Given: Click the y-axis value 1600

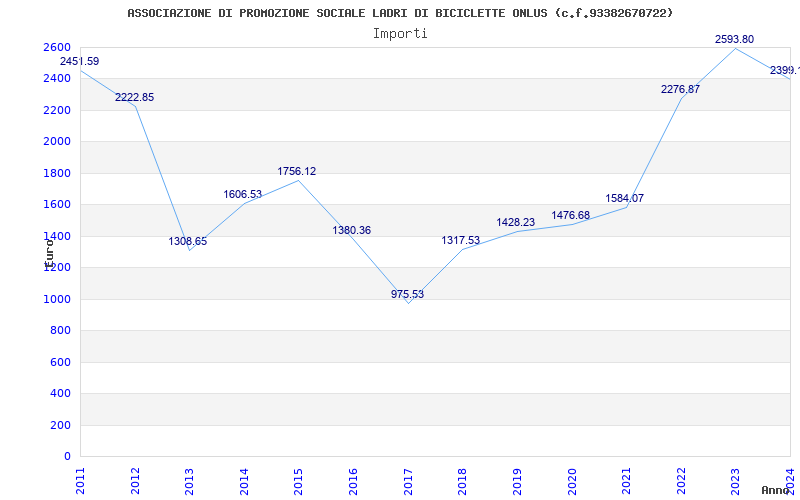Looking at the screenshot, I should pos(57,205).
